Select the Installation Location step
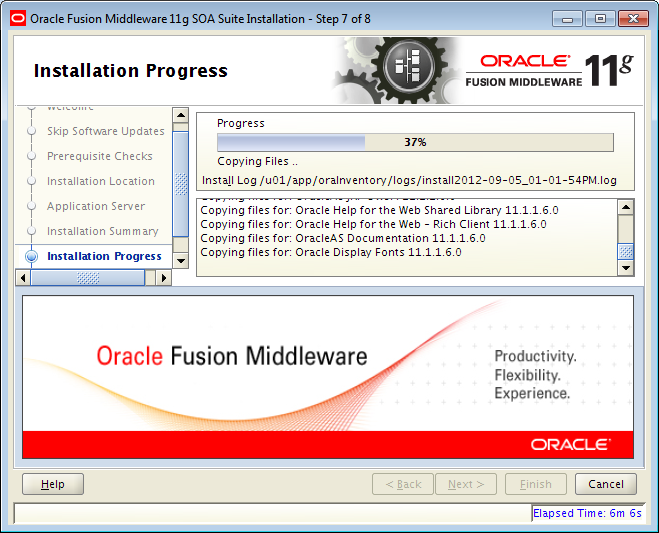This screenshot has width=659, height=533. click(x=101, y=181)
